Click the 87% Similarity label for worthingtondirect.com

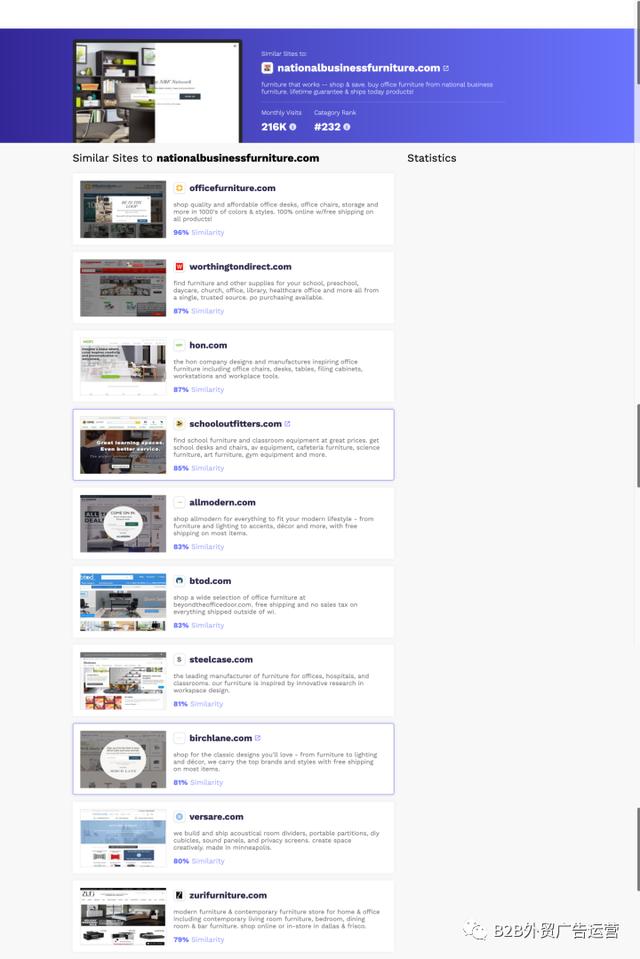(x=199, y=311)
